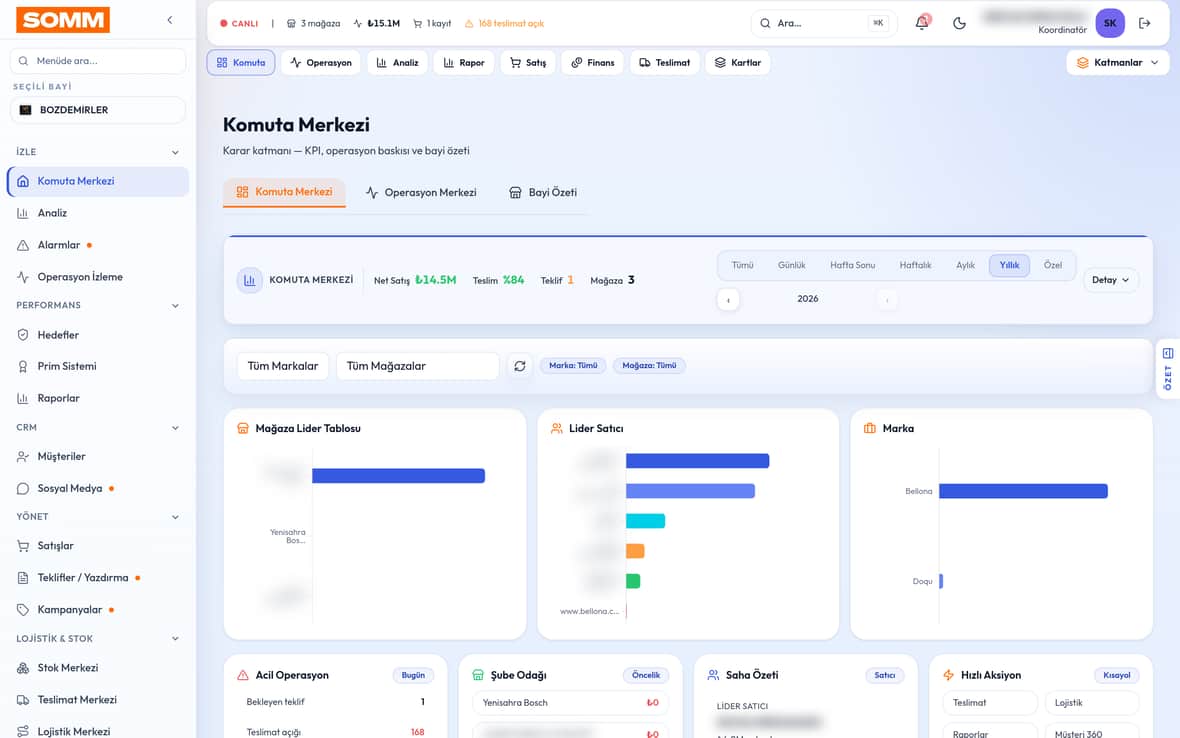Click the Bellona bar in Marka chart

tap(1023, 491)
